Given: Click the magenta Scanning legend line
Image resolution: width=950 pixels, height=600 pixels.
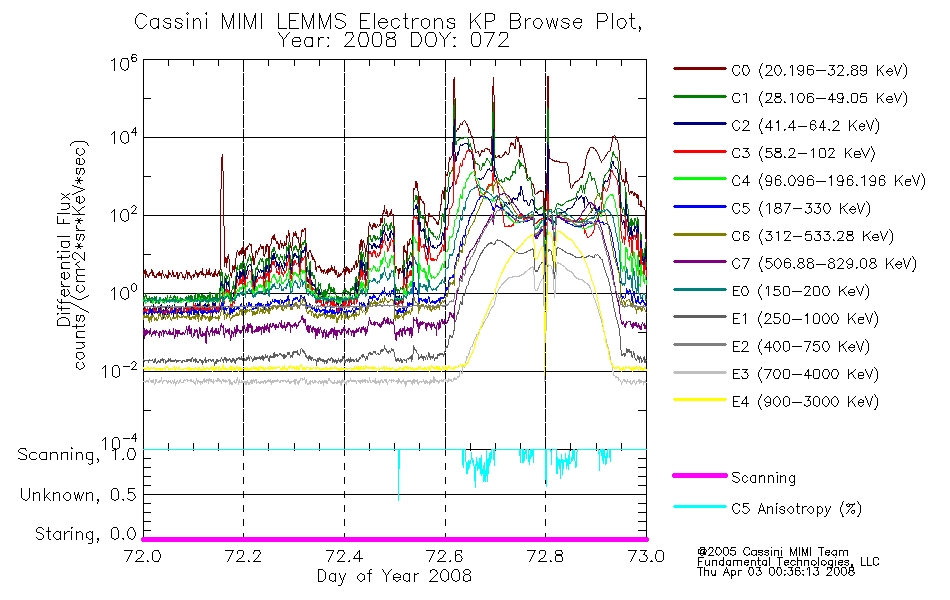Looking at the screenshot, I should [700, 476].
